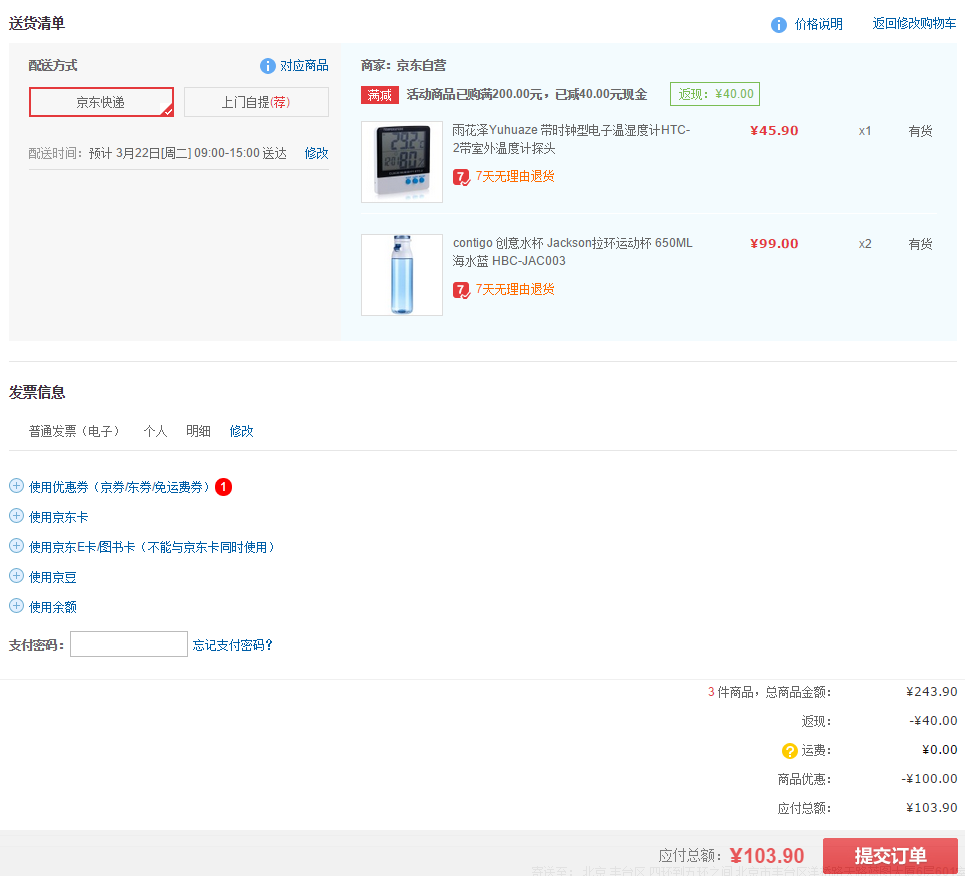Open the 使用京东E卡/图书卡 section

[152, 547]
